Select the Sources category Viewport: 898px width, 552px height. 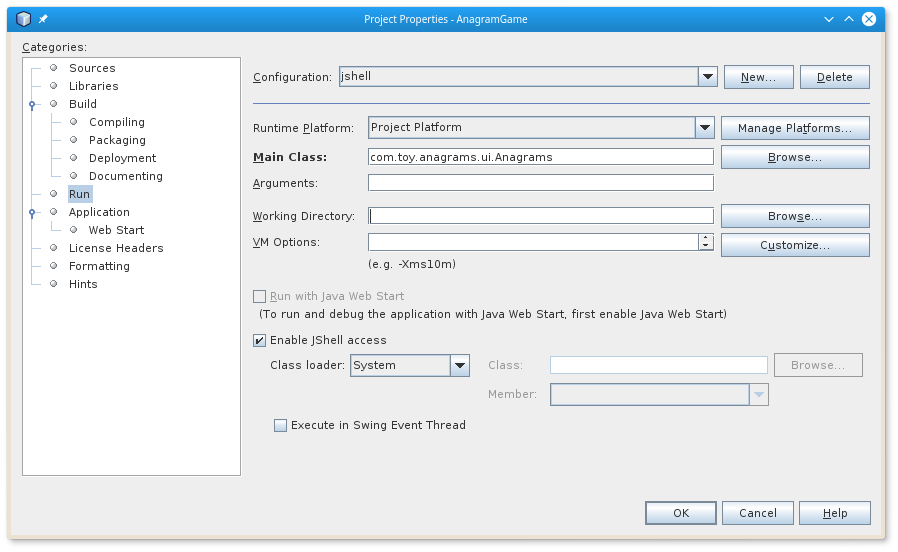click(92, 68)
